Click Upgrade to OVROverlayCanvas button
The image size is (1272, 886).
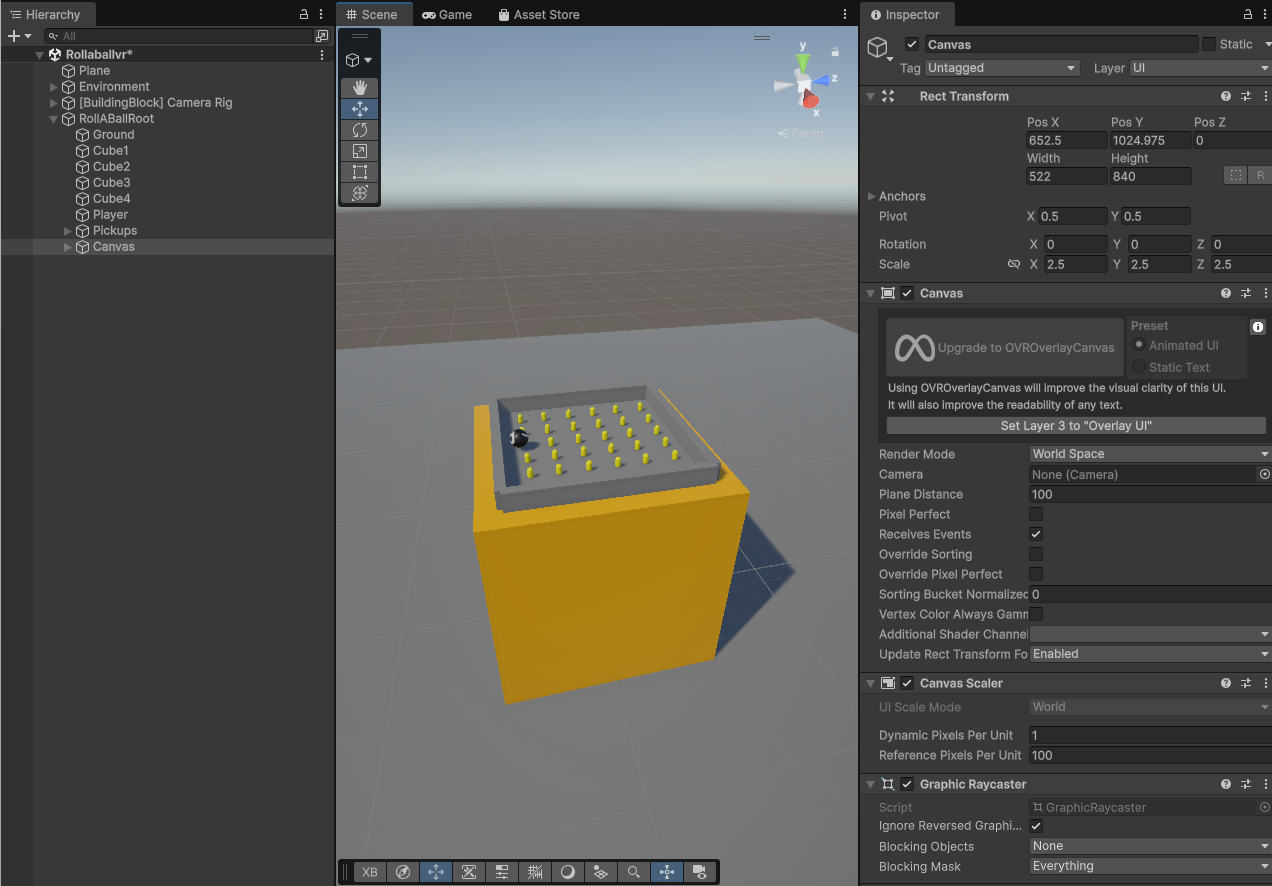tap(1005, 348)
